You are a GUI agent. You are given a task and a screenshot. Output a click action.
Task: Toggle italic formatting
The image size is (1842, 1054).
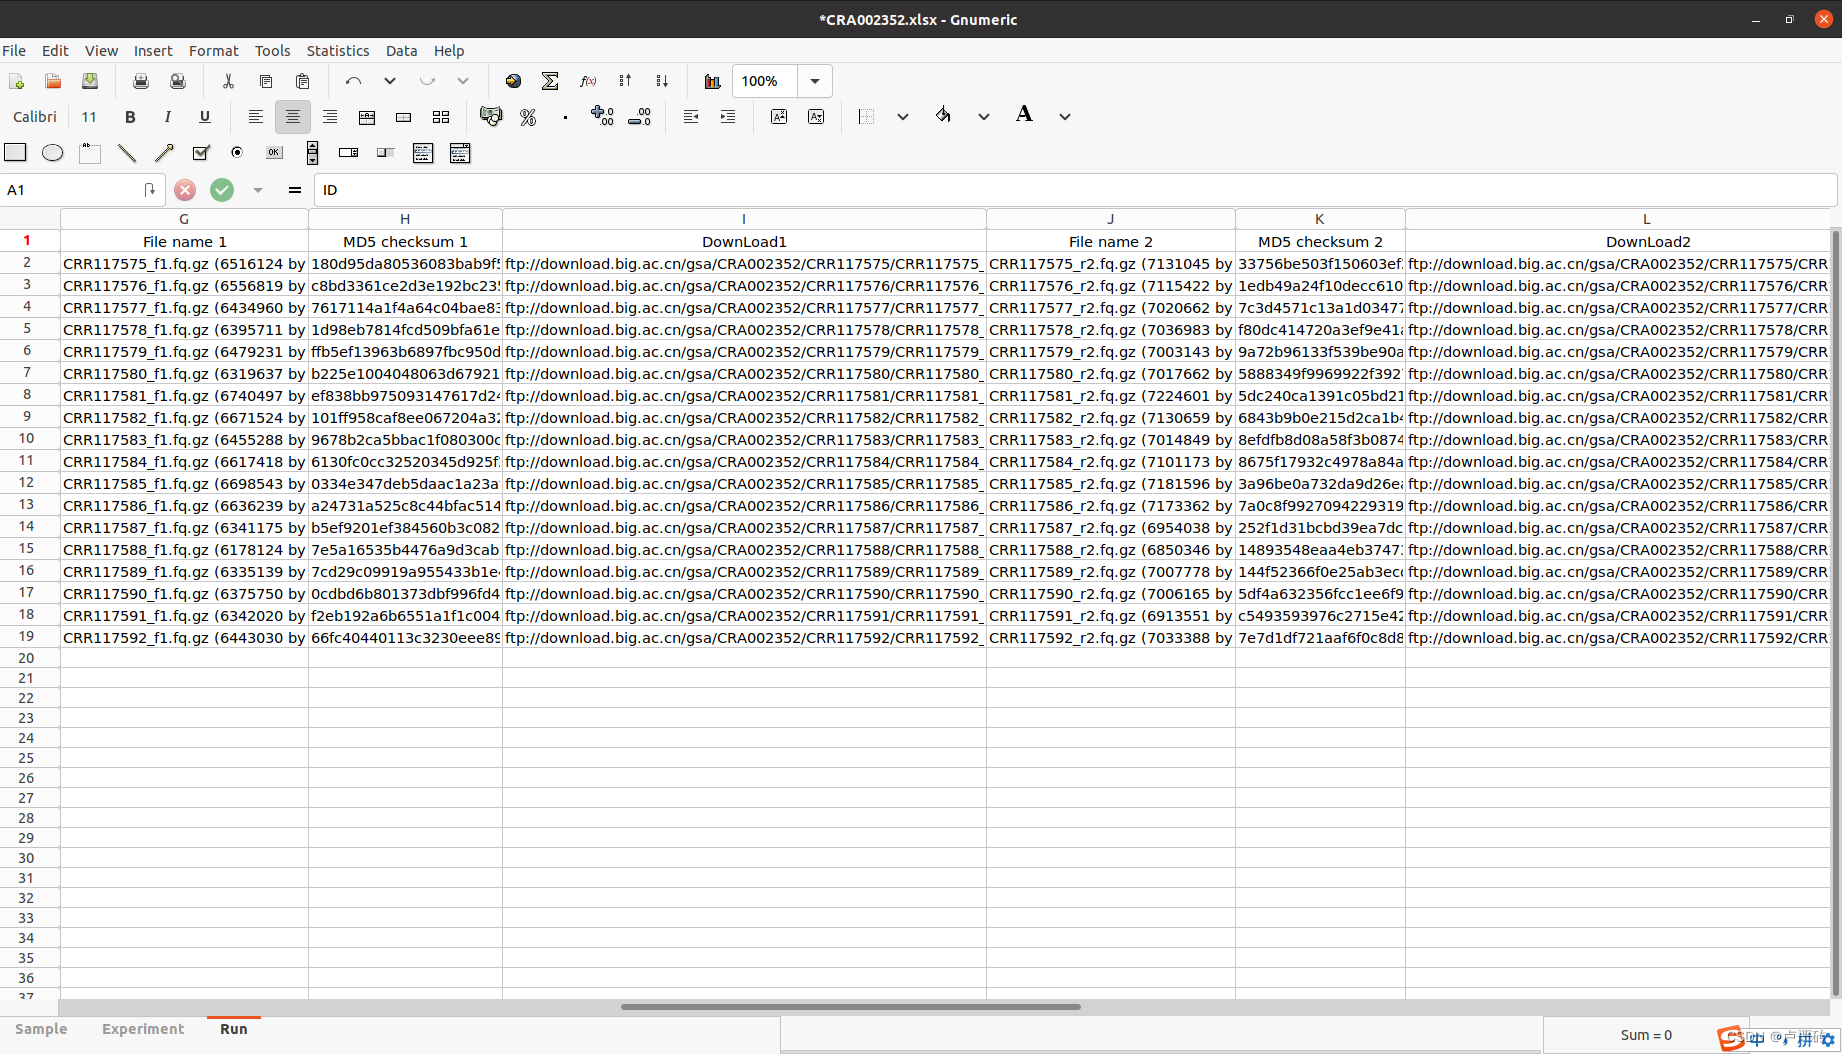(167, 117)
